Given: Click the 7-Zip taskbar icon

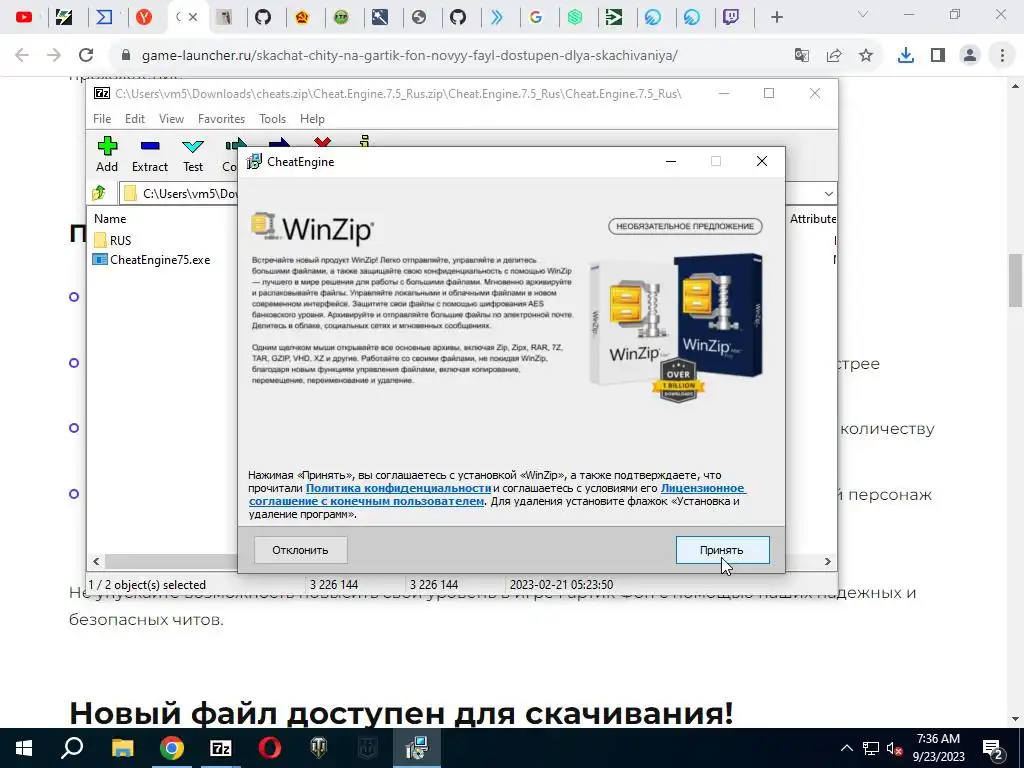Looking at the screenshot, I should pos(221,748).
